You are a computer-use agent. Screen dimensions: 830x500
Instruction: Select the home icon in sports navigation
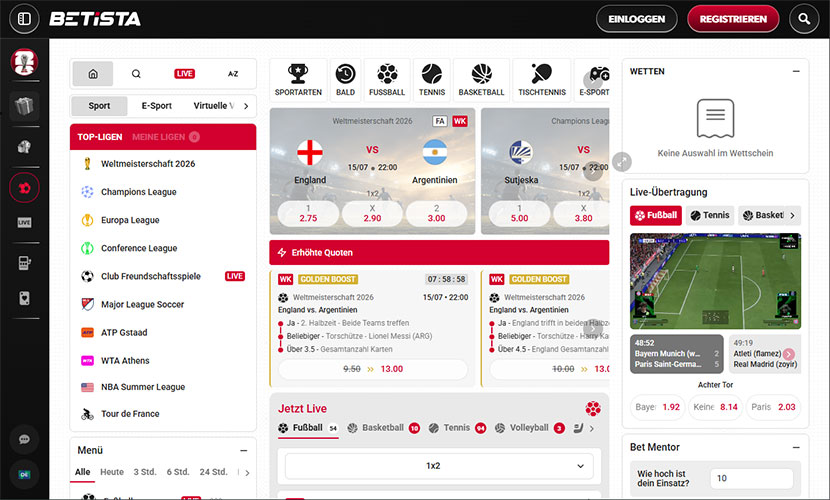point(93,74)
